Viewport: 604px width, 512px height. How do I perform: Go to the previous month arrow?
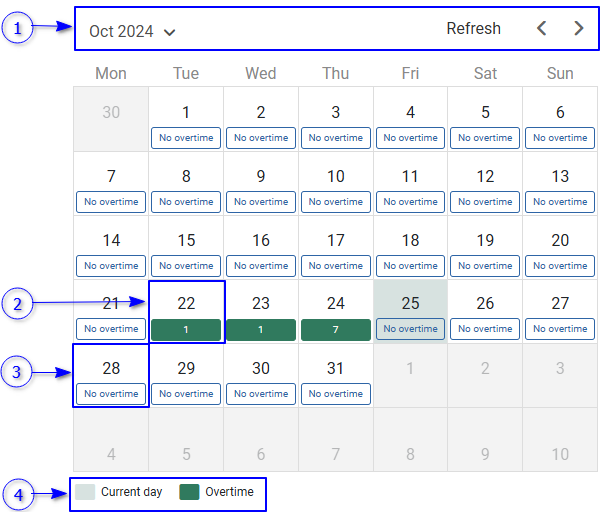[x=542, y=29]
